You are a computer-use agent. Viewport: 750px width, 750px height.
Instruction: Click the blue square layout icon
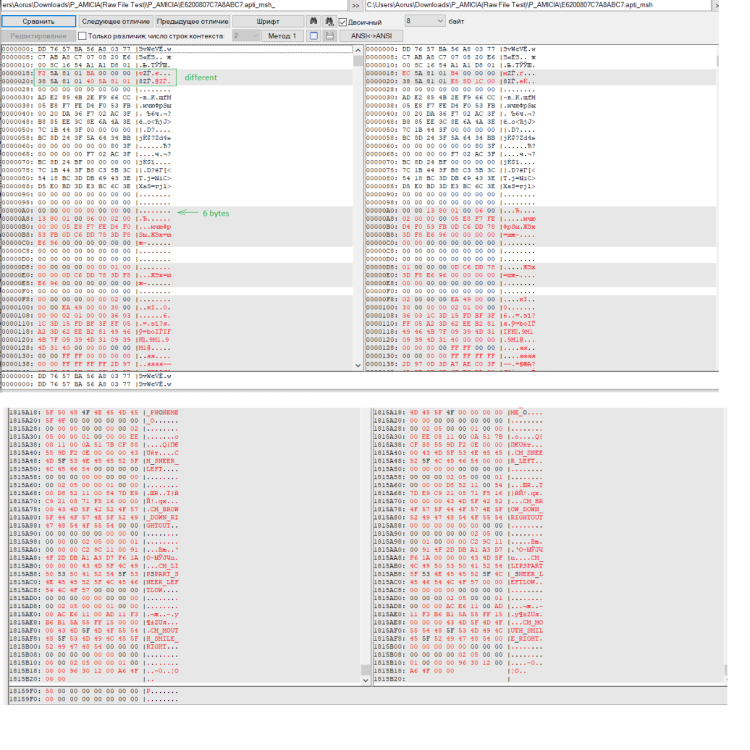[x=313, y=35]
